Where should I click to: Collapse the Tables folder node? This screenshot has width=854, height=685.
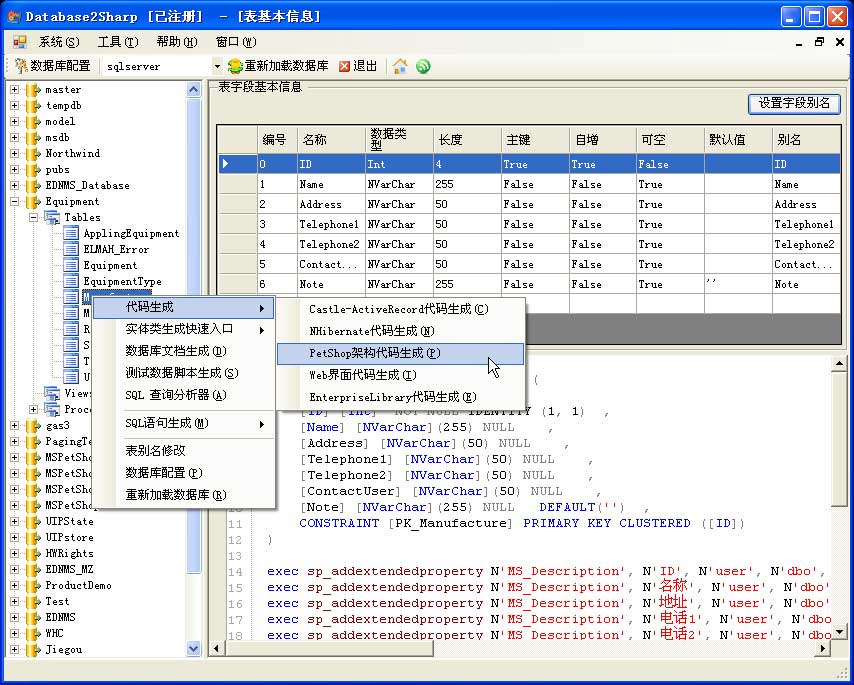coord(34,217)
